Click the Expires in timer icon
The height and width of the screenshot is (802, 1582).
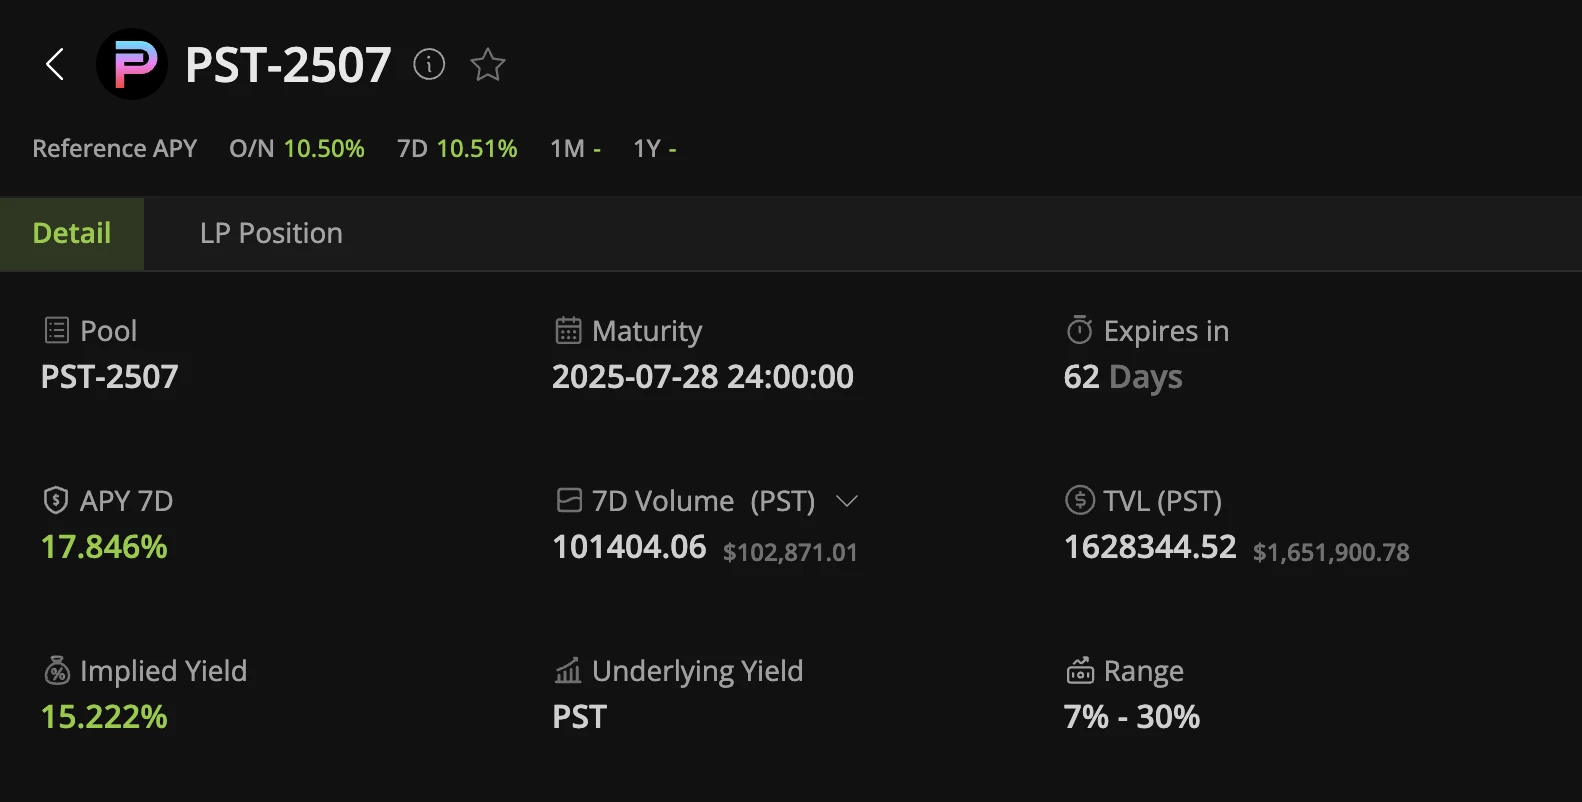pos(1080,330)
